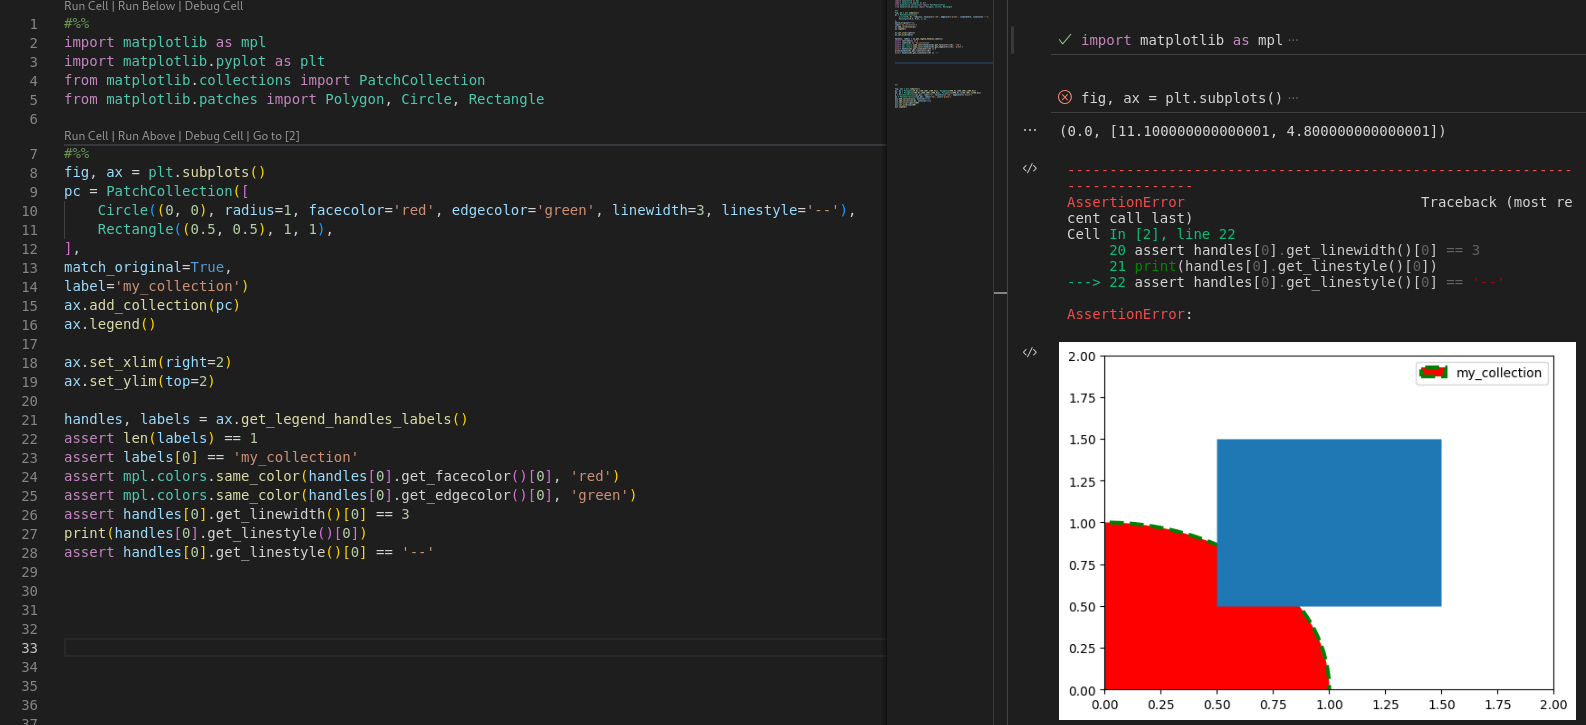Click line number 28 in the gutter
The height and width of the screenshot is (725, 1586).
(x=30, y=553)
